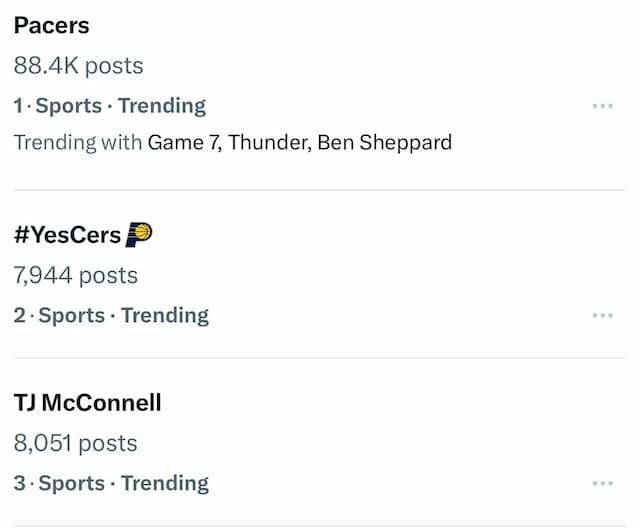Image resolution: width=640 pixels, height=529 pixels.
Task: Click the Pacers logo emoji beside #YesCers
Action: (139, 234)
